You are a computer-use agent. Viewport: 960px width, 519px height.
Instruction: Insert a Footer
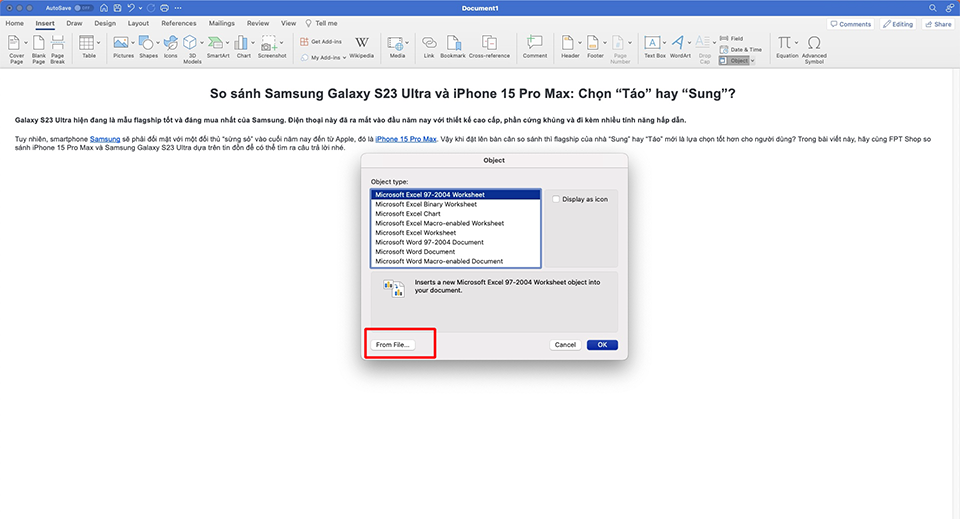click(x=593, y=47)
